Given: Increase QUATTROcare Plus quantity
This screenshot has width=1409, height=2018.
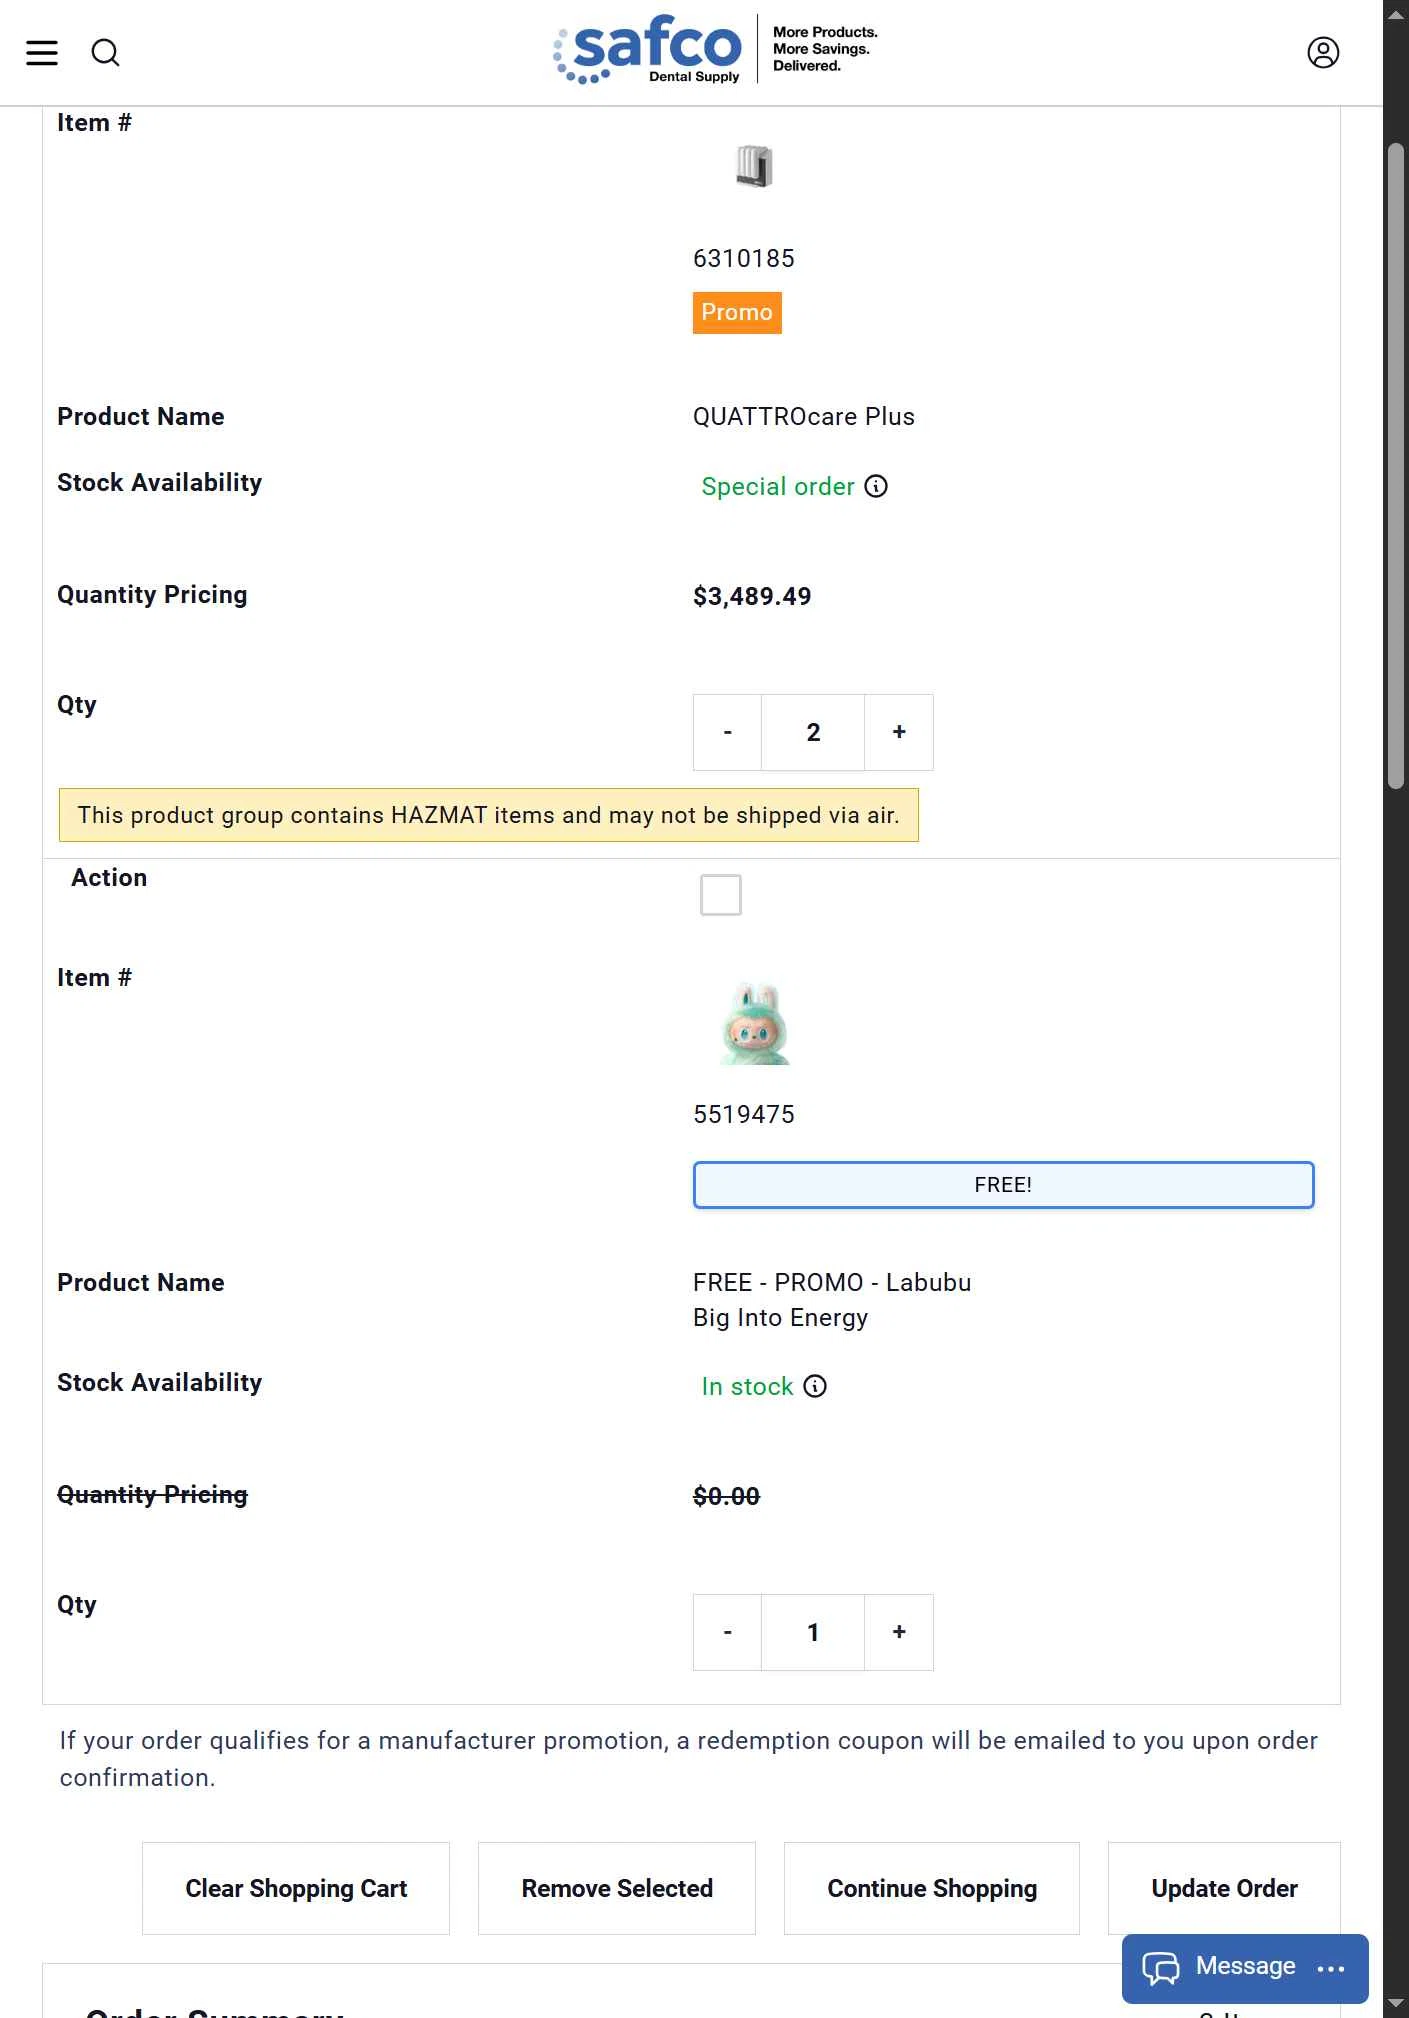Looking at the screenshot, I should (x=899, y=732).
